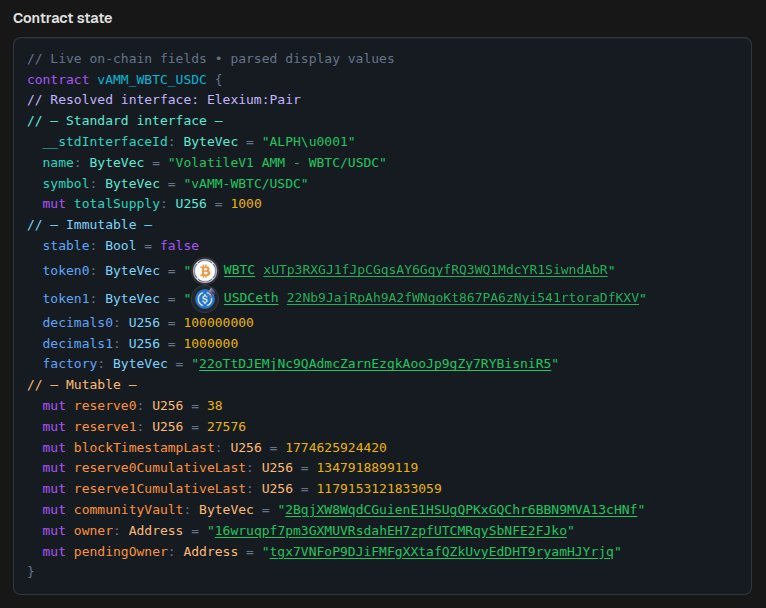Open WBTC address xUTp3RXGJ1fJpCGqsAY6... link
Viewport: 766px width, 608px height.
click(x=435, y=270)
